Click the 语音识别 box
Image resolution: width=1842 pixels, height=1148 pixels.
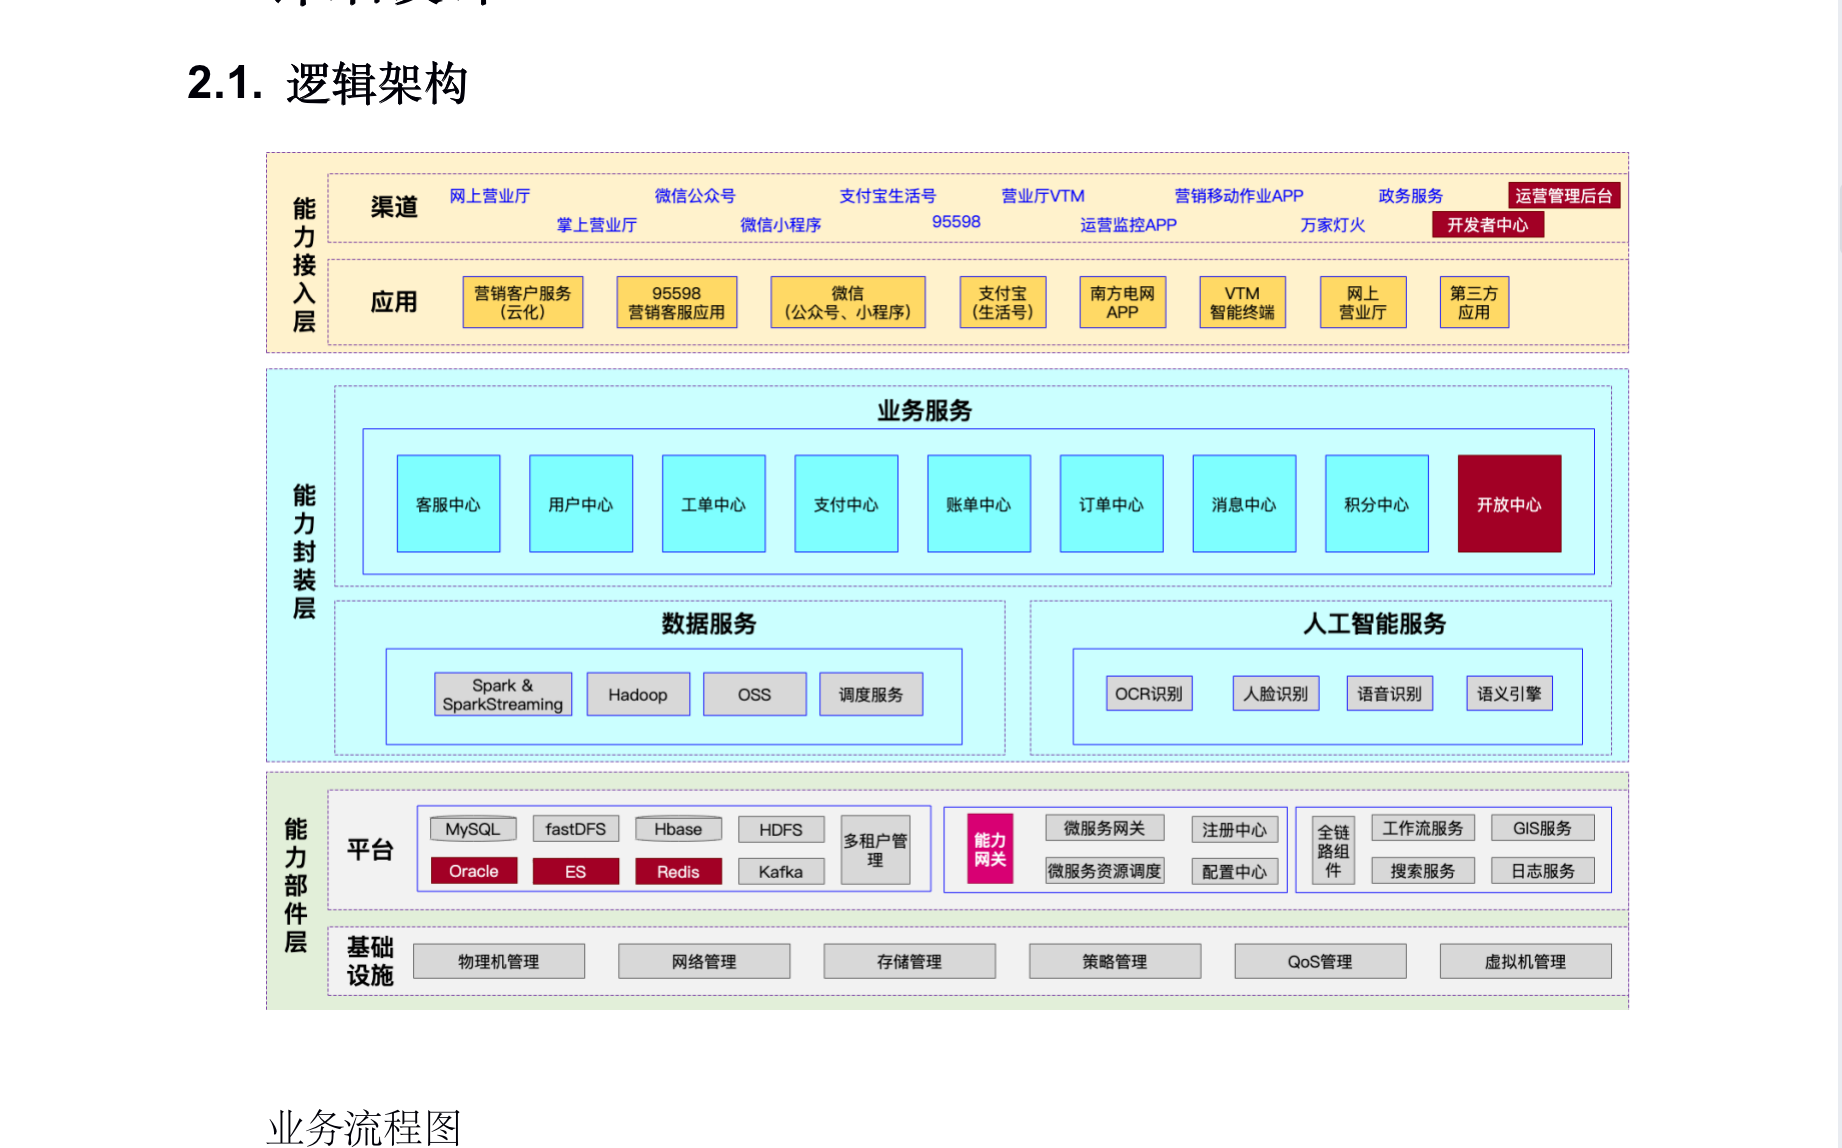(1390, 693)
